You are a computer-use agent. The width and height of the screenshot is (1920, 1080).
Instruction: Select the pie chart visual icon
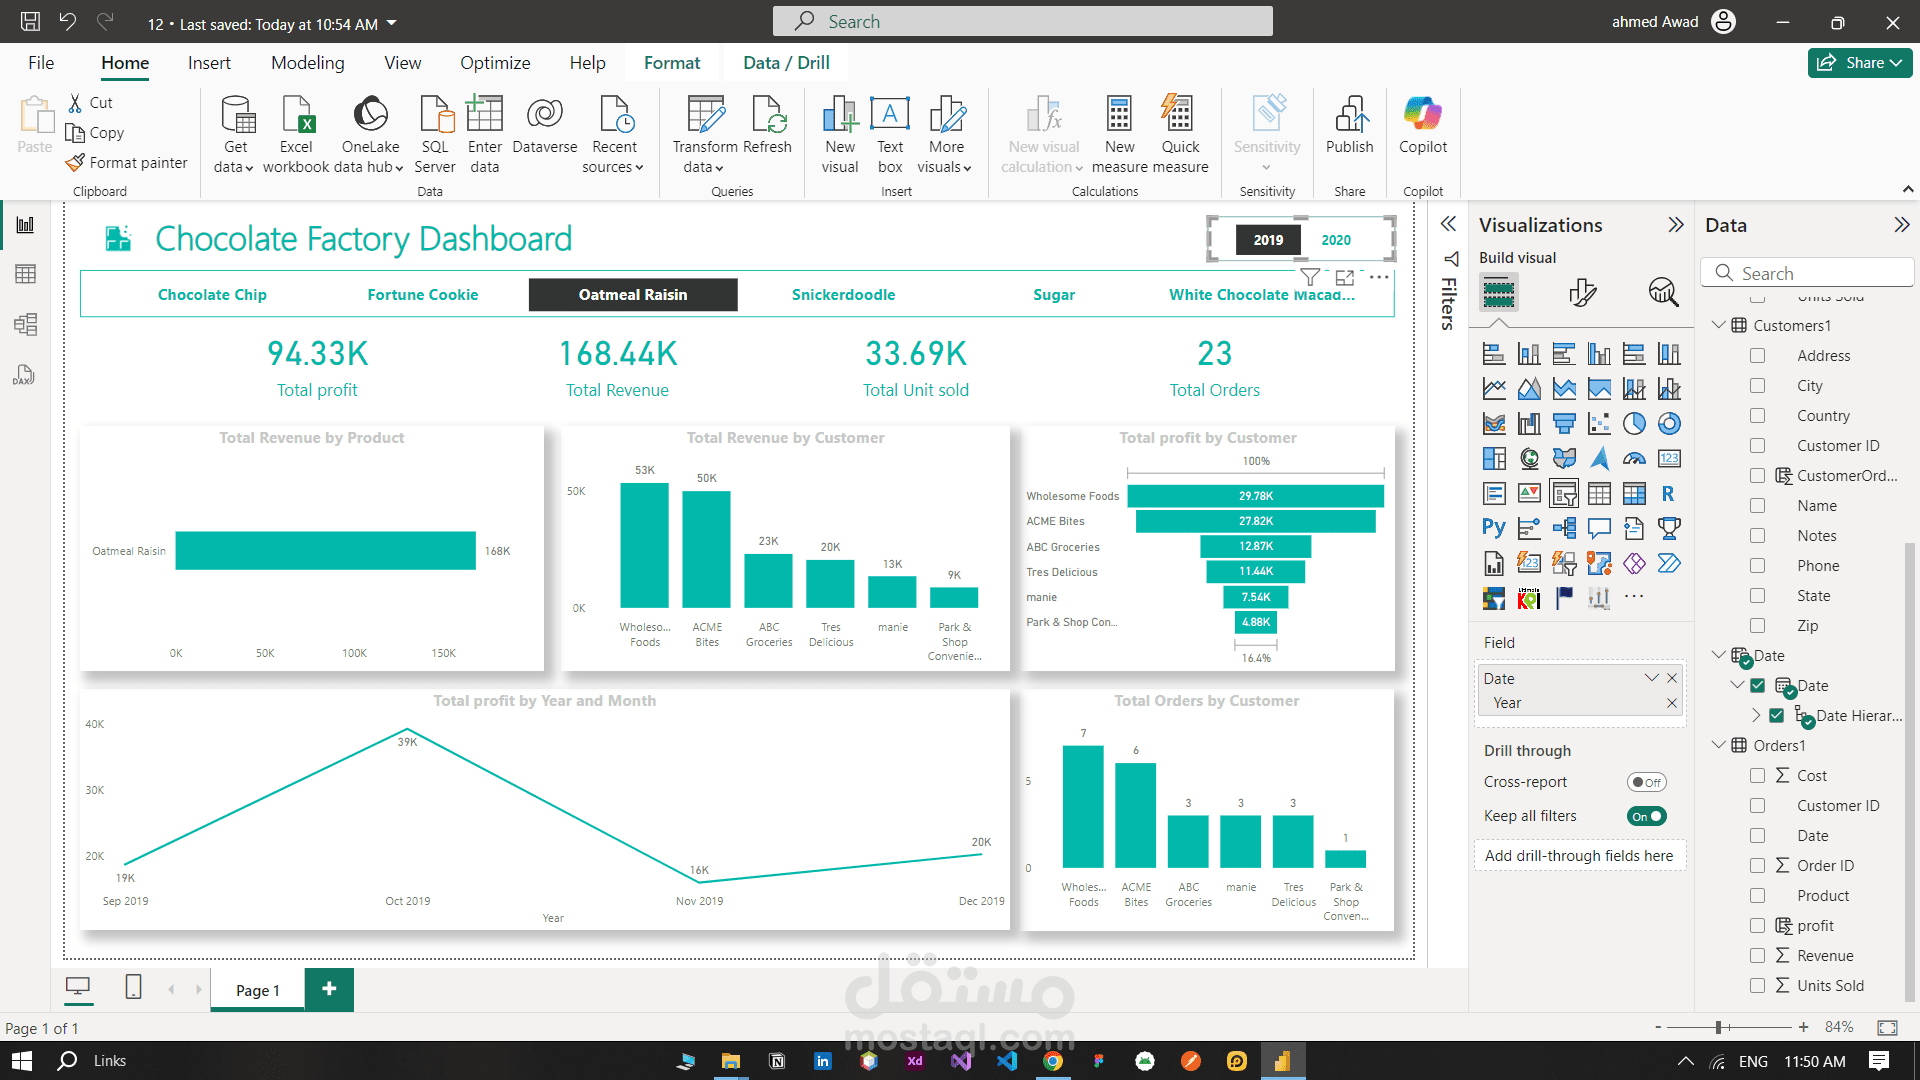[1634, 424]
